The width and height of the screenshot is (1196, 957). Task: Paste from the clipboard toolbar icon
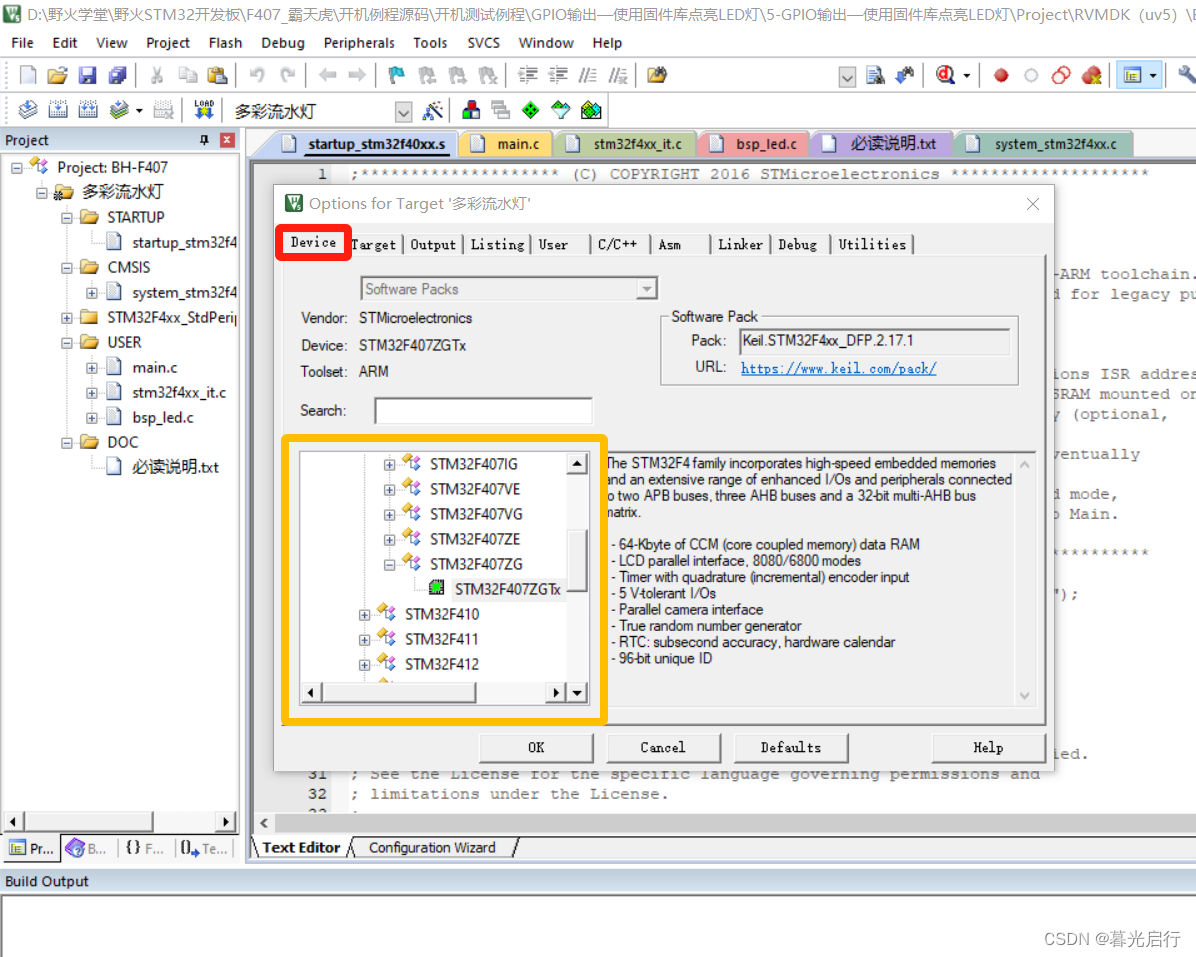click(x=217, y=75)
